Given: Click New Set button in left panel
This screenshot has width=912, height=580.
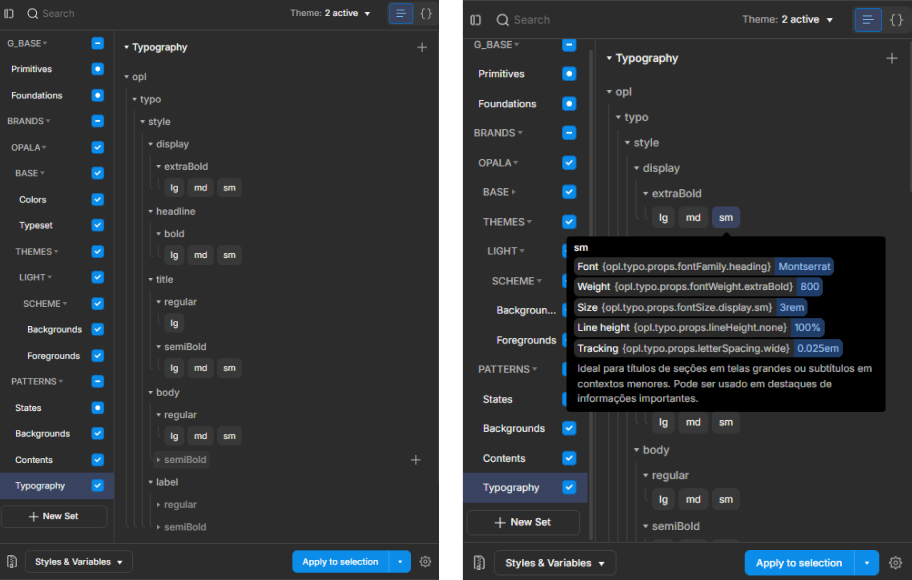Looking at the screenshot, I should click(54, 516).
